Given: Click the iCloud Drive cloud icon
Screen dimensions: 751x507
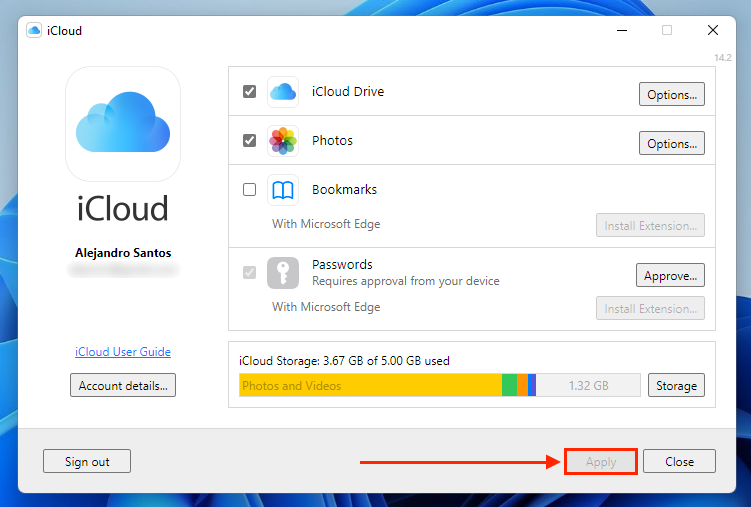Looking at the screenshot, I should click(283, 92).
